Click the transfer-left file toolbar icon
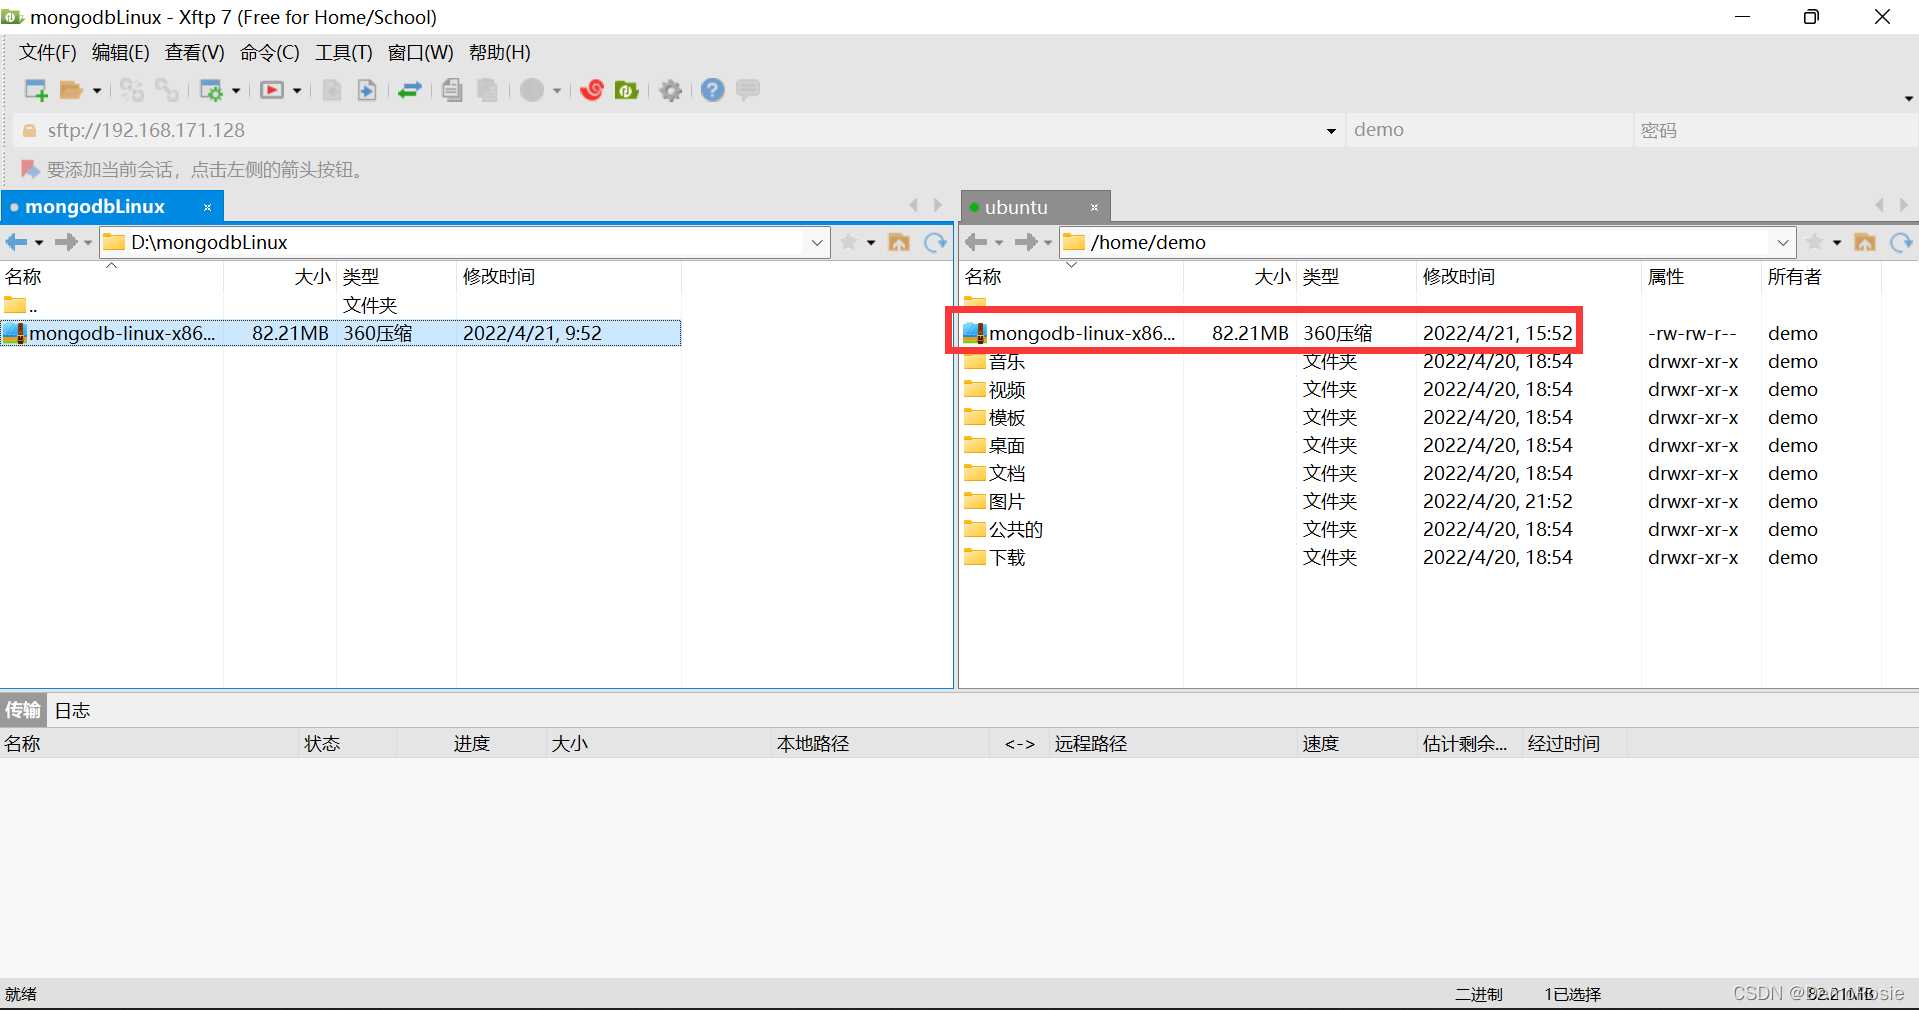Image resolution: width=1919 pixels, height=1010 pixels. point(332,90)
